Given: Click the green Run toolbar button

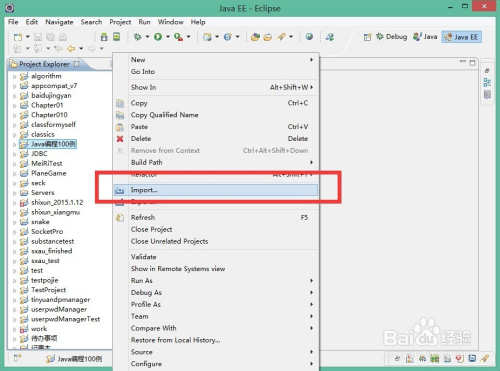Looking at the screenshot, I should tap(158, 37).
